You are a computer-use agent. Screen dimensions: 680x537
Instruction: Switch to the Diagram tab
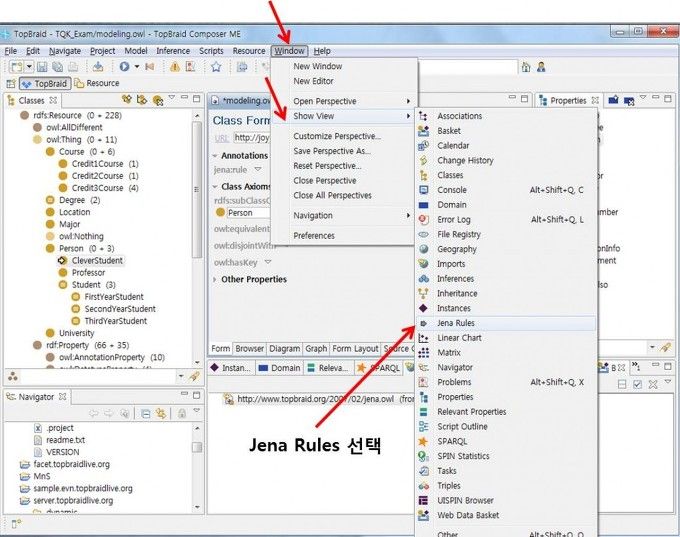click(284, 349)
